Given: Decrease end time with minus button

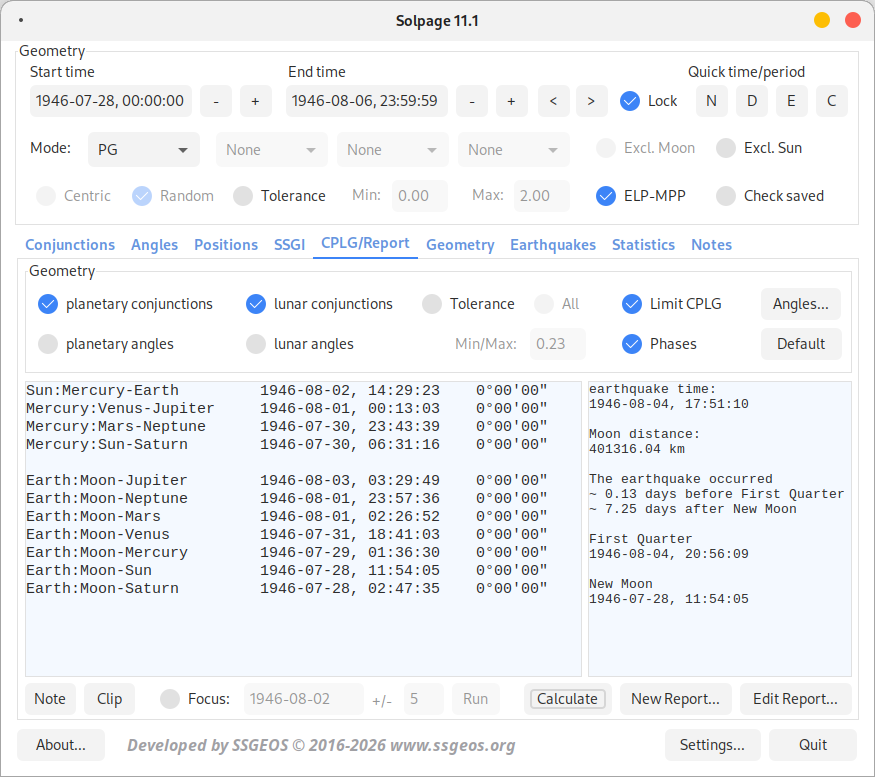Looking at the screenshot, I should [472, 101].
